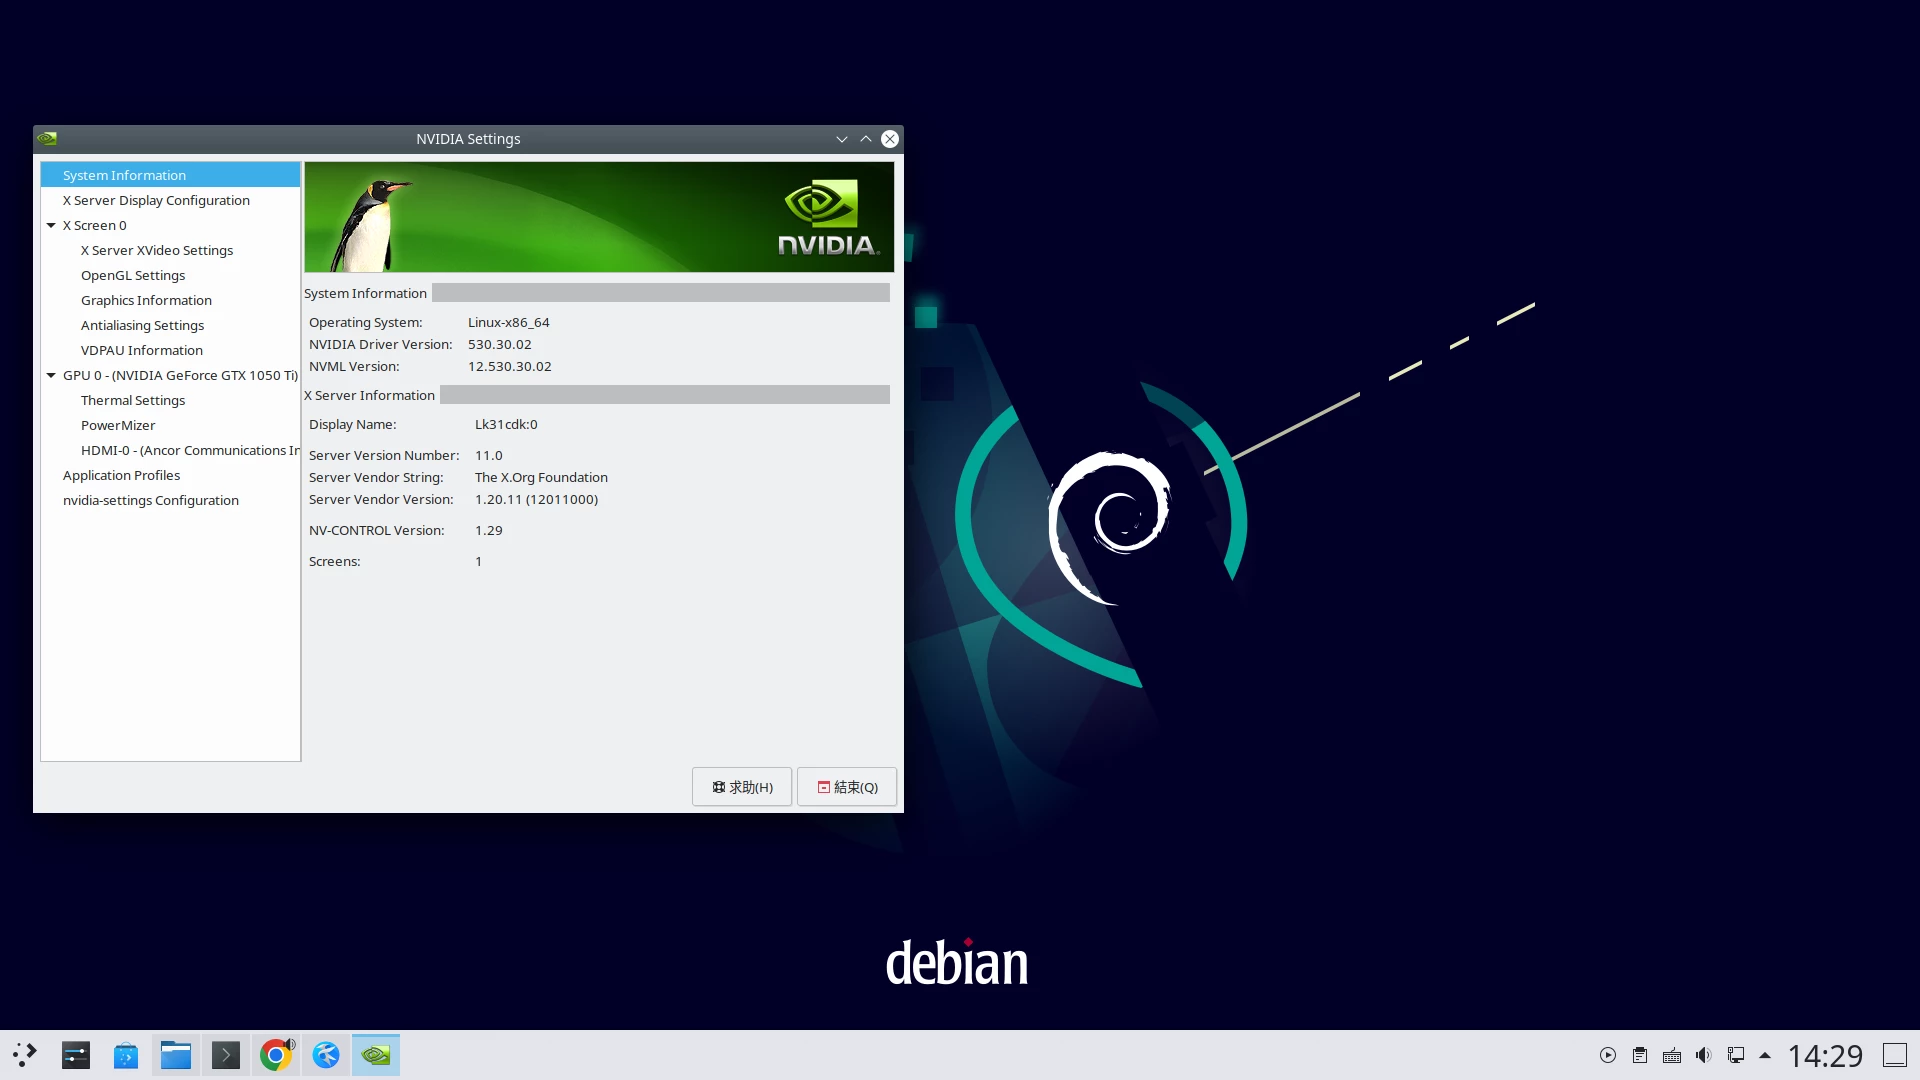
Task: Launch Google Chrome from taskbar
Action: [276, 1055]
